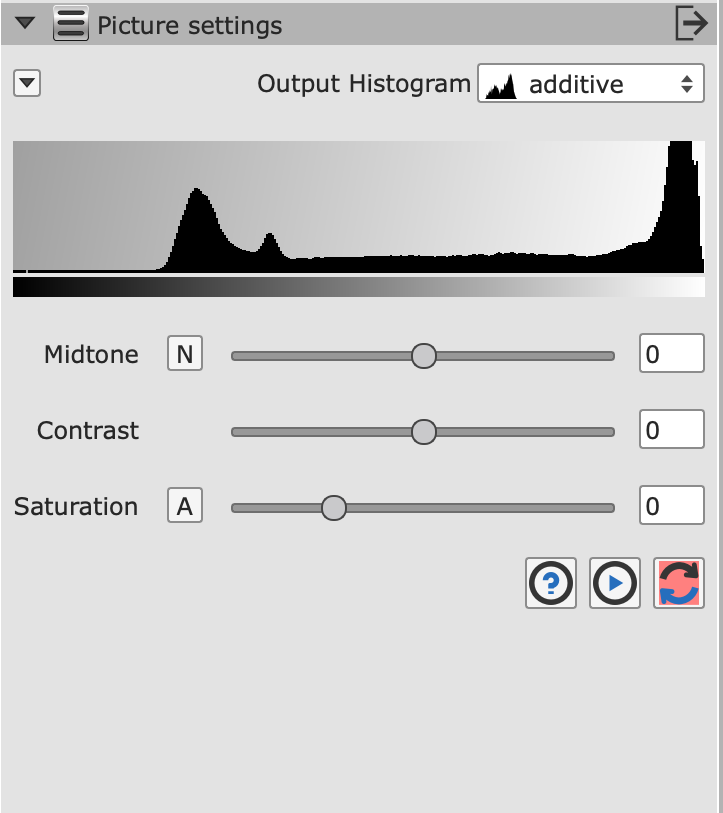Click the Output Histogram label
Image resolution: width=723 pixels, height=813 pixels.
point(363,84)
